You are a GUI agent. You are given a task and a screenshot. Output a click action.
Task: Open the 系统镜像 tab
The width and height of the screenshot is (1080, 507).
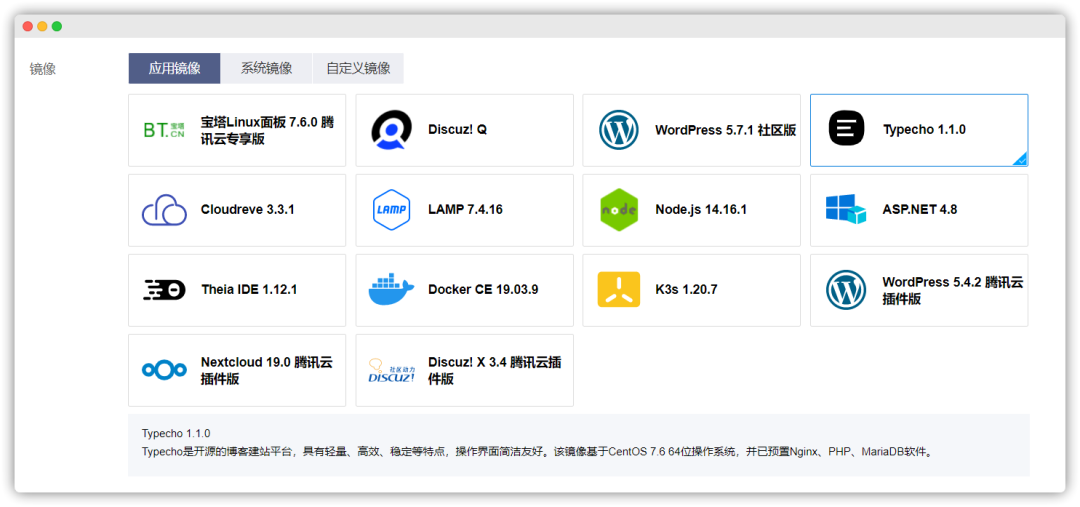(266, 68)
